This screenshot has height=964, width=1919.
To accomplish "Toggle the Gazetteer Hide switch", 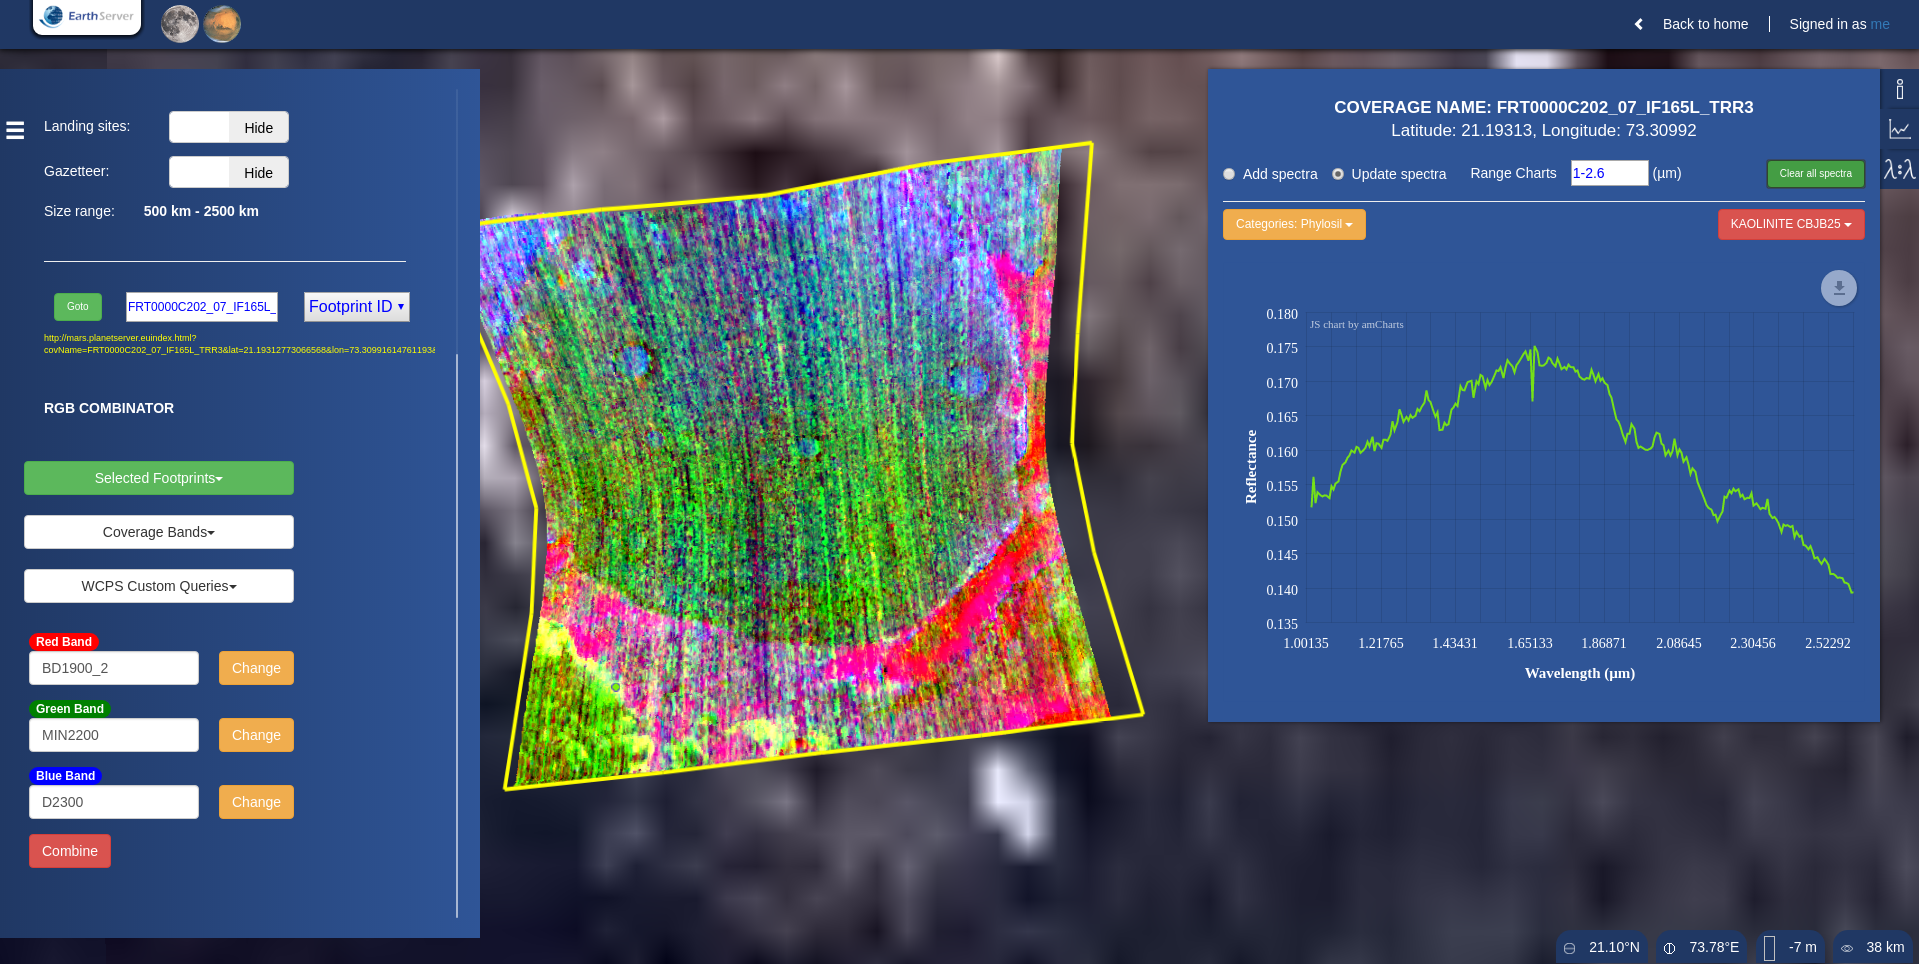I will pos(229,172).
